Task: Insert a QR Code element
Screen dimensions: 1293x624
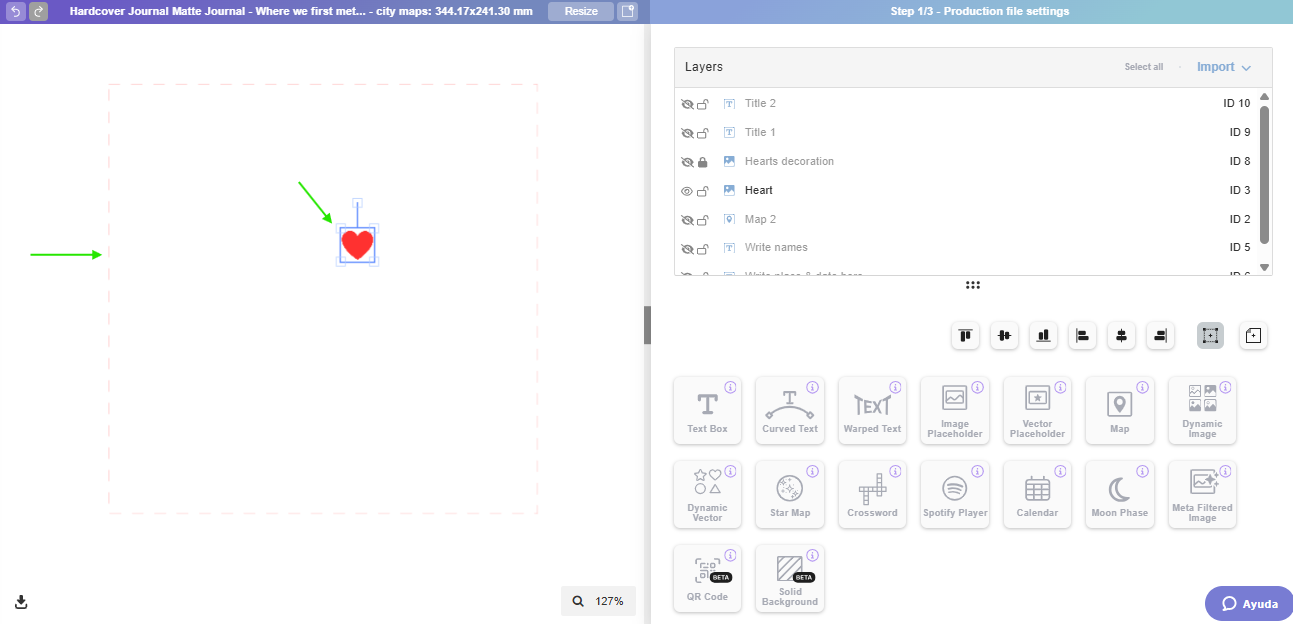Action: point(707,578)
